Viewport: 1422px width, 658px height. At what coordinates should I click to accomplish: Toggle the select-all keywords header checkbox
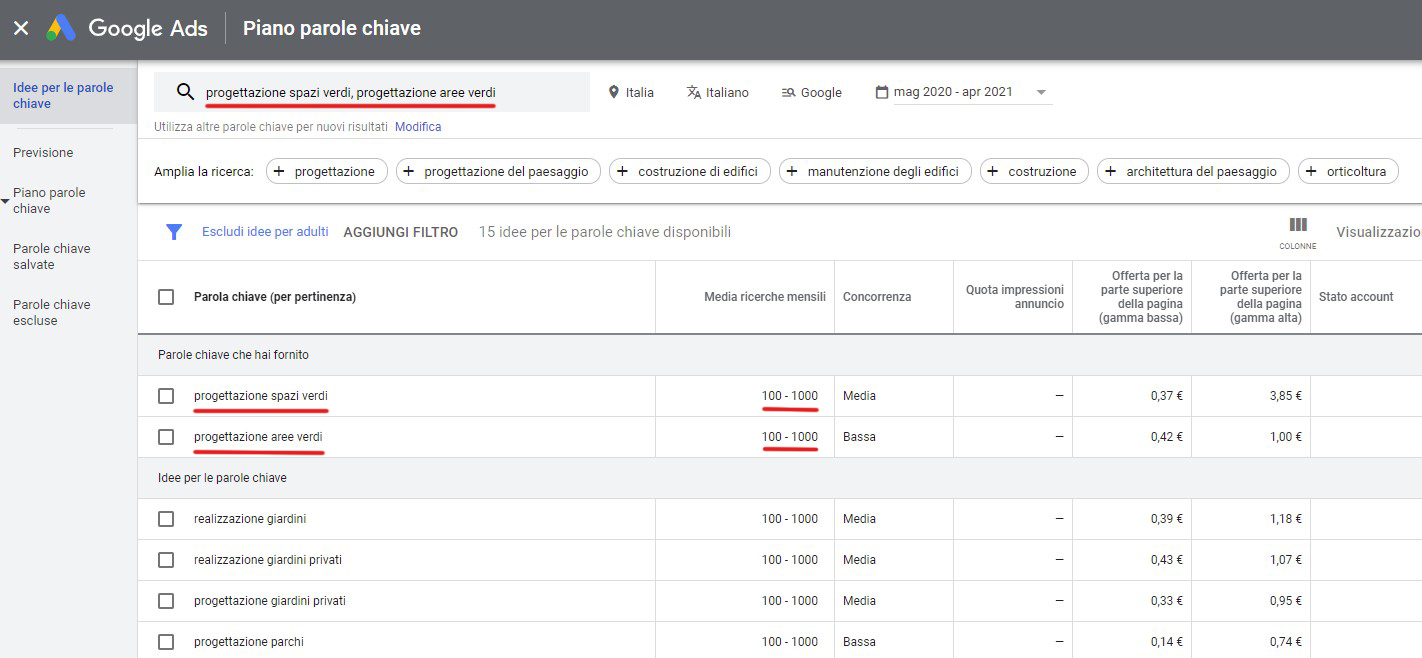pyautogui.click(x=166, y=297)
